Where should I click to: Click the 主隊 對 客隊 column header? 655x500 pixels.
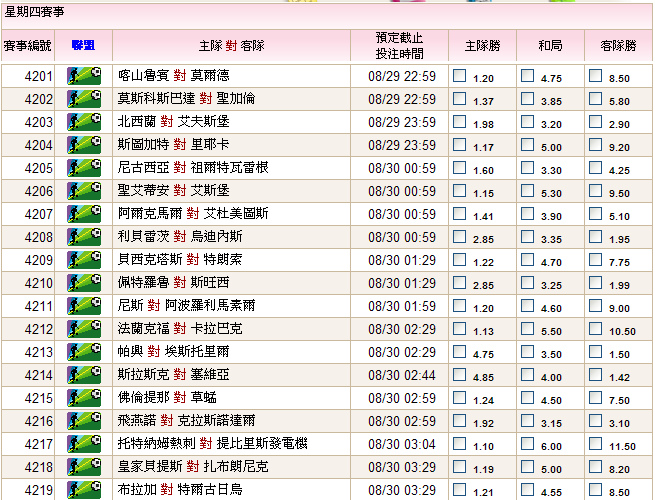pos(231,46)
